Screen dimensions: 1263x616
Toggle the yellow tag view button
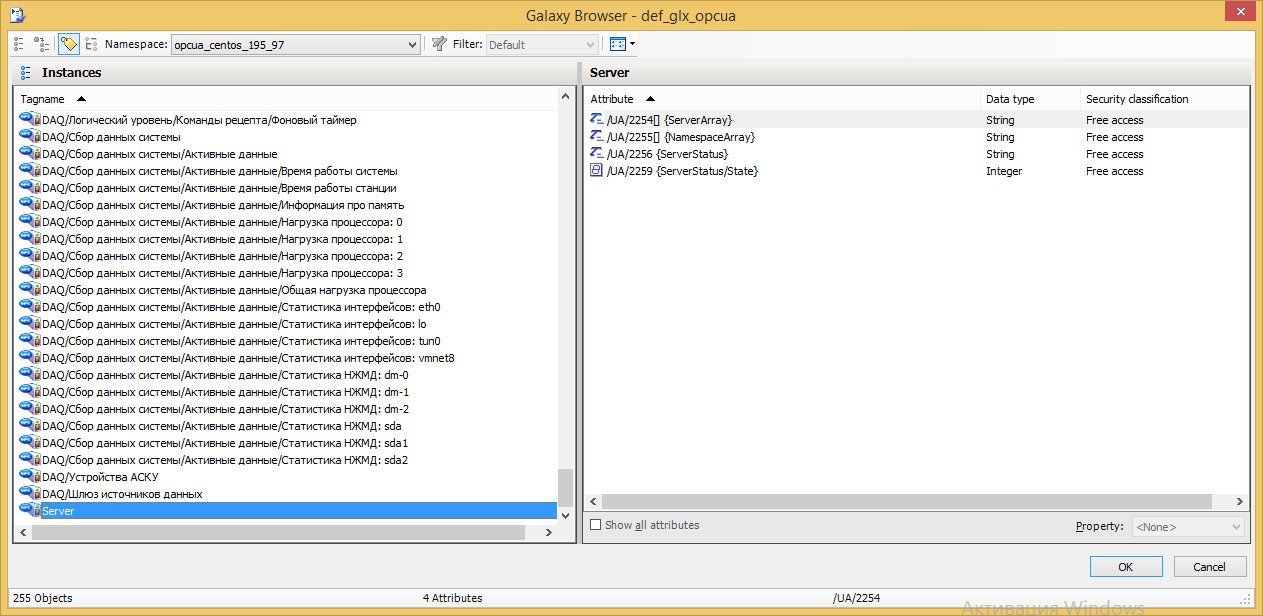(x=68, y=44)
